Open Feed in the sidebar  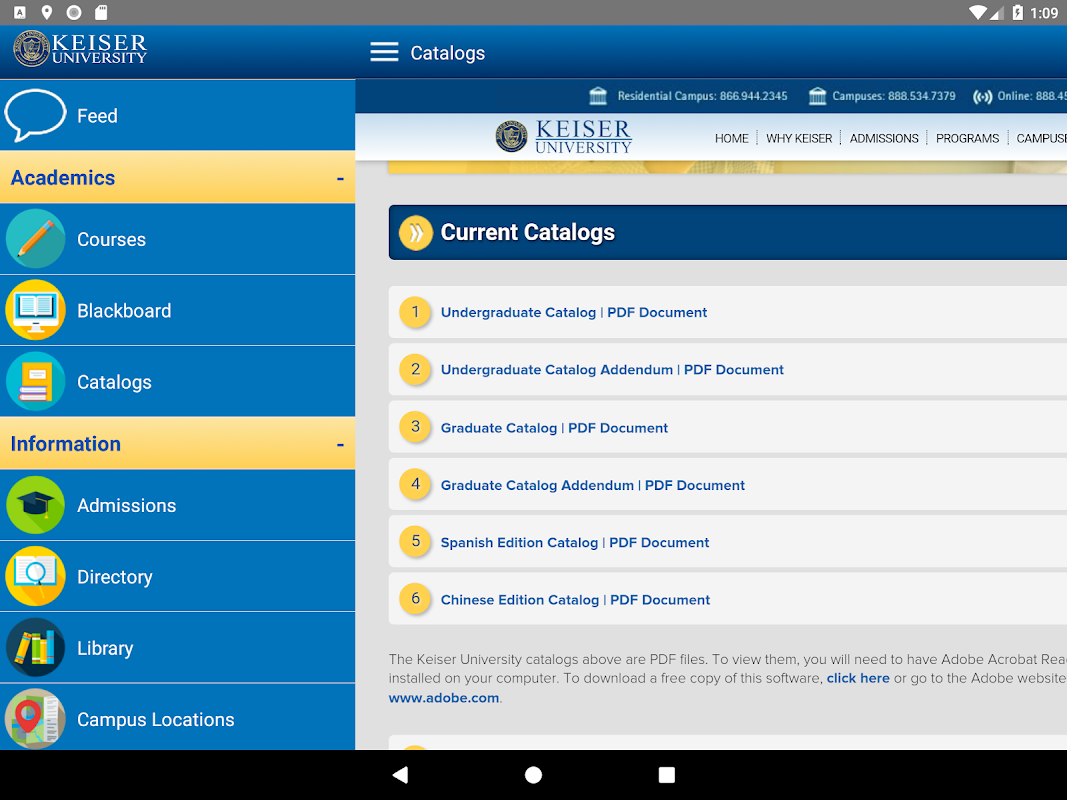[178, 115]
